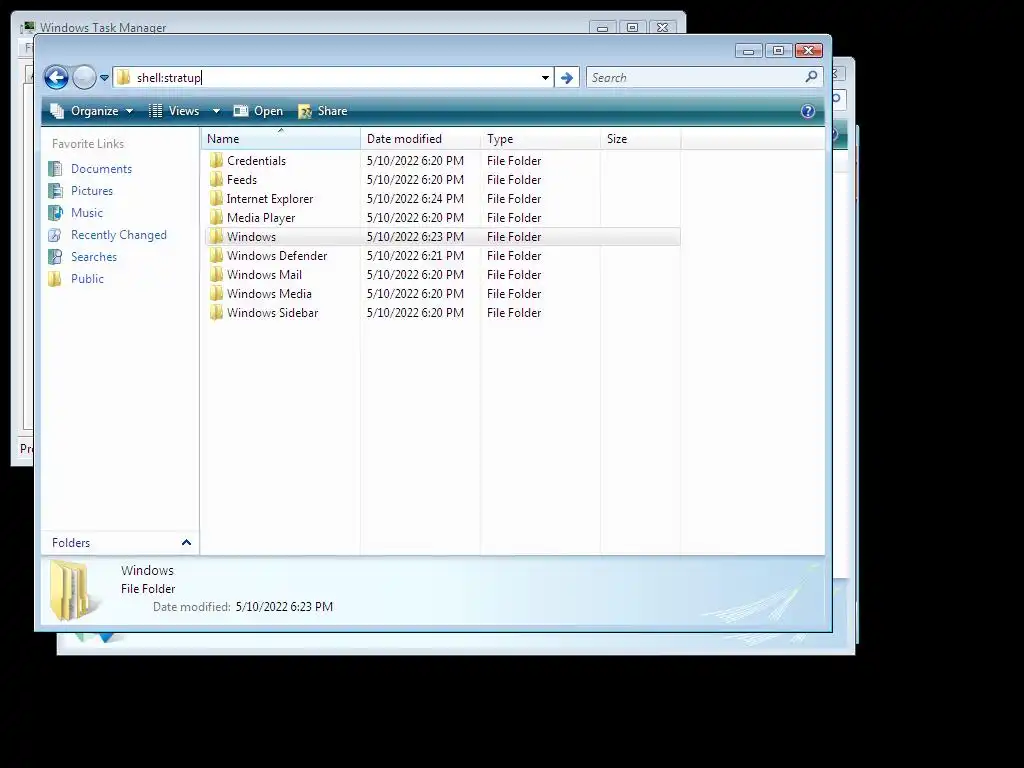This screenshot has height=768, width=1024.
Task: Click the large folder thumbnail in details pane
Action: [73, 590]
